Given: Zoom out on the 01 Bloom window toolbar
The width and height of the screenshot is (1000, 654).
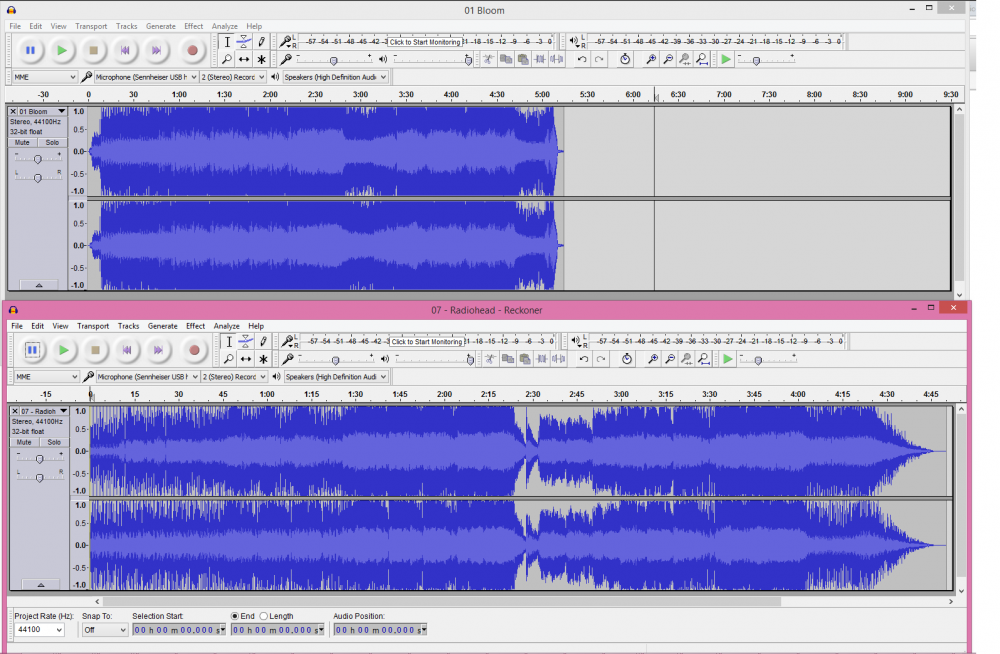Looking at the screenshot, I should coord(668,59).
